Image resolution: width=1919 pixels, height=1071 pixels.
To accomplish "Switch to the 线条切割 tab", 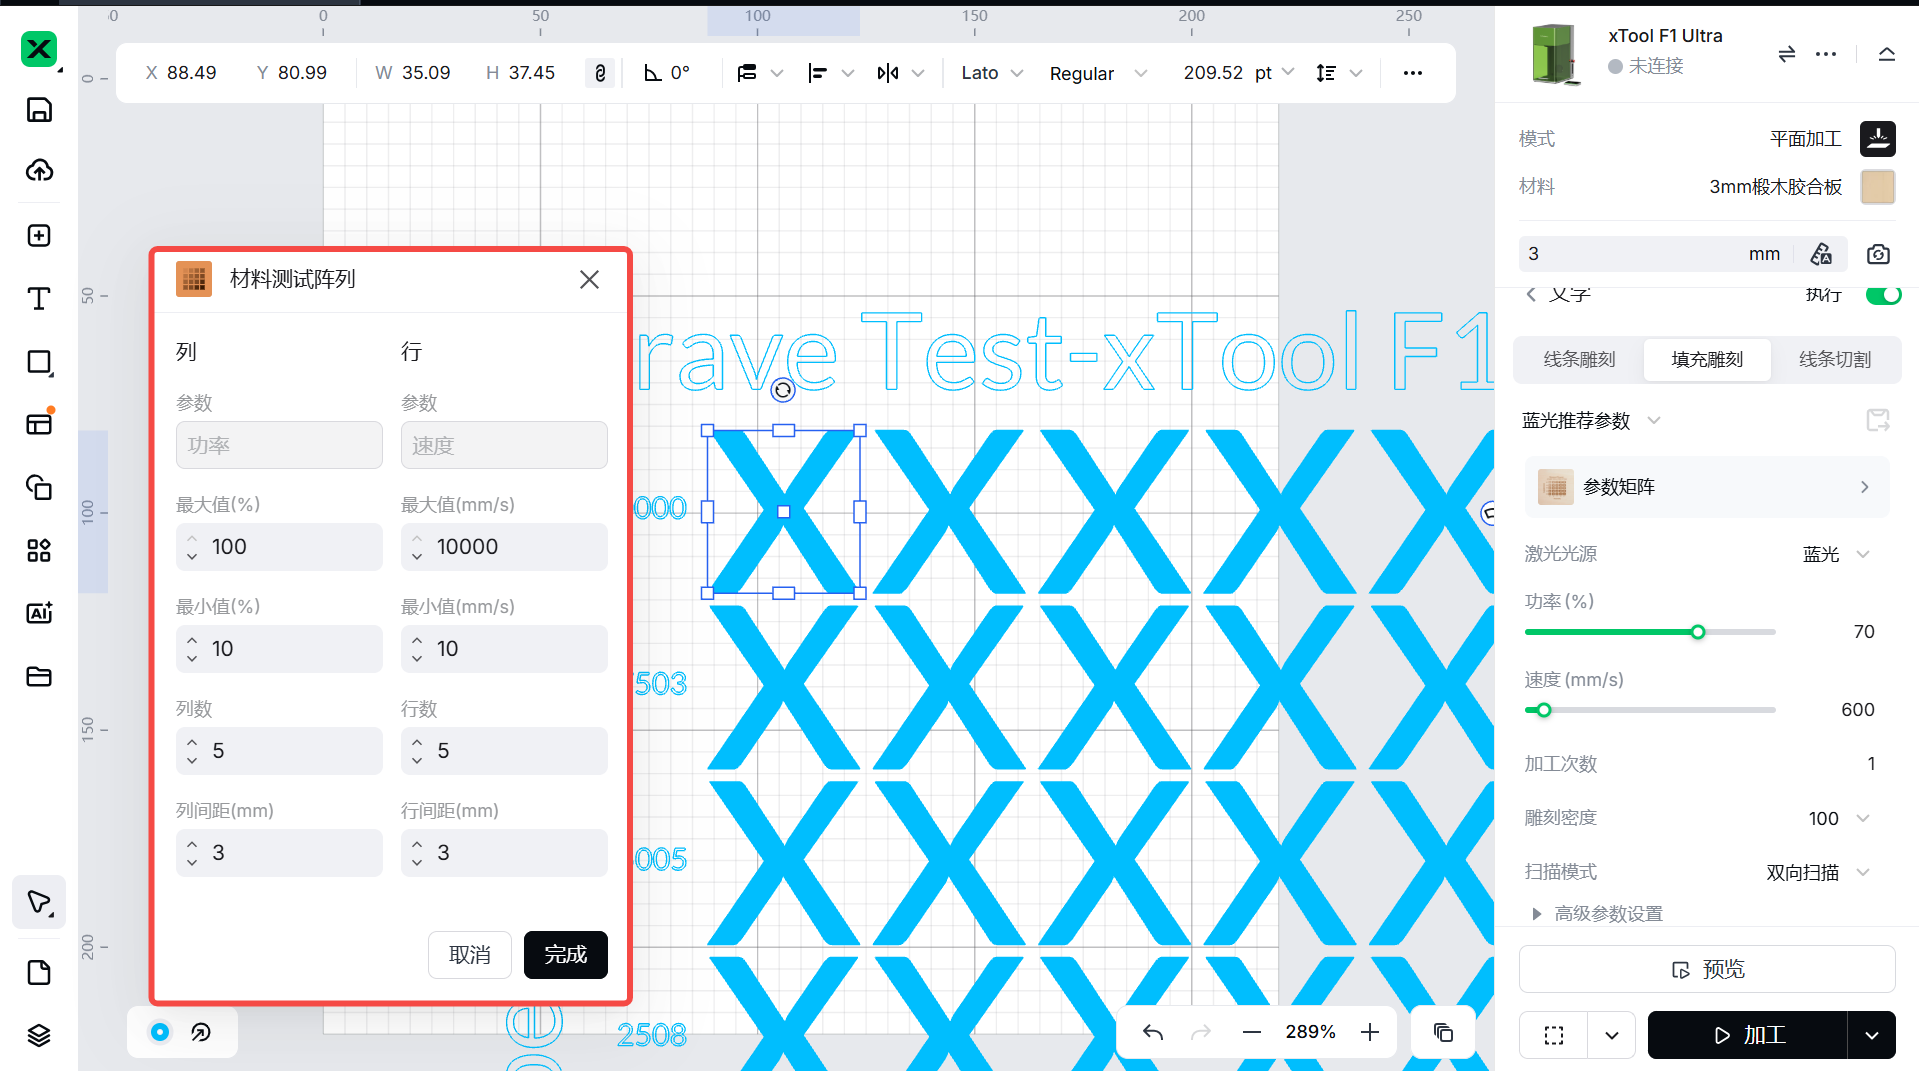I will click(x=1834, y=360).
